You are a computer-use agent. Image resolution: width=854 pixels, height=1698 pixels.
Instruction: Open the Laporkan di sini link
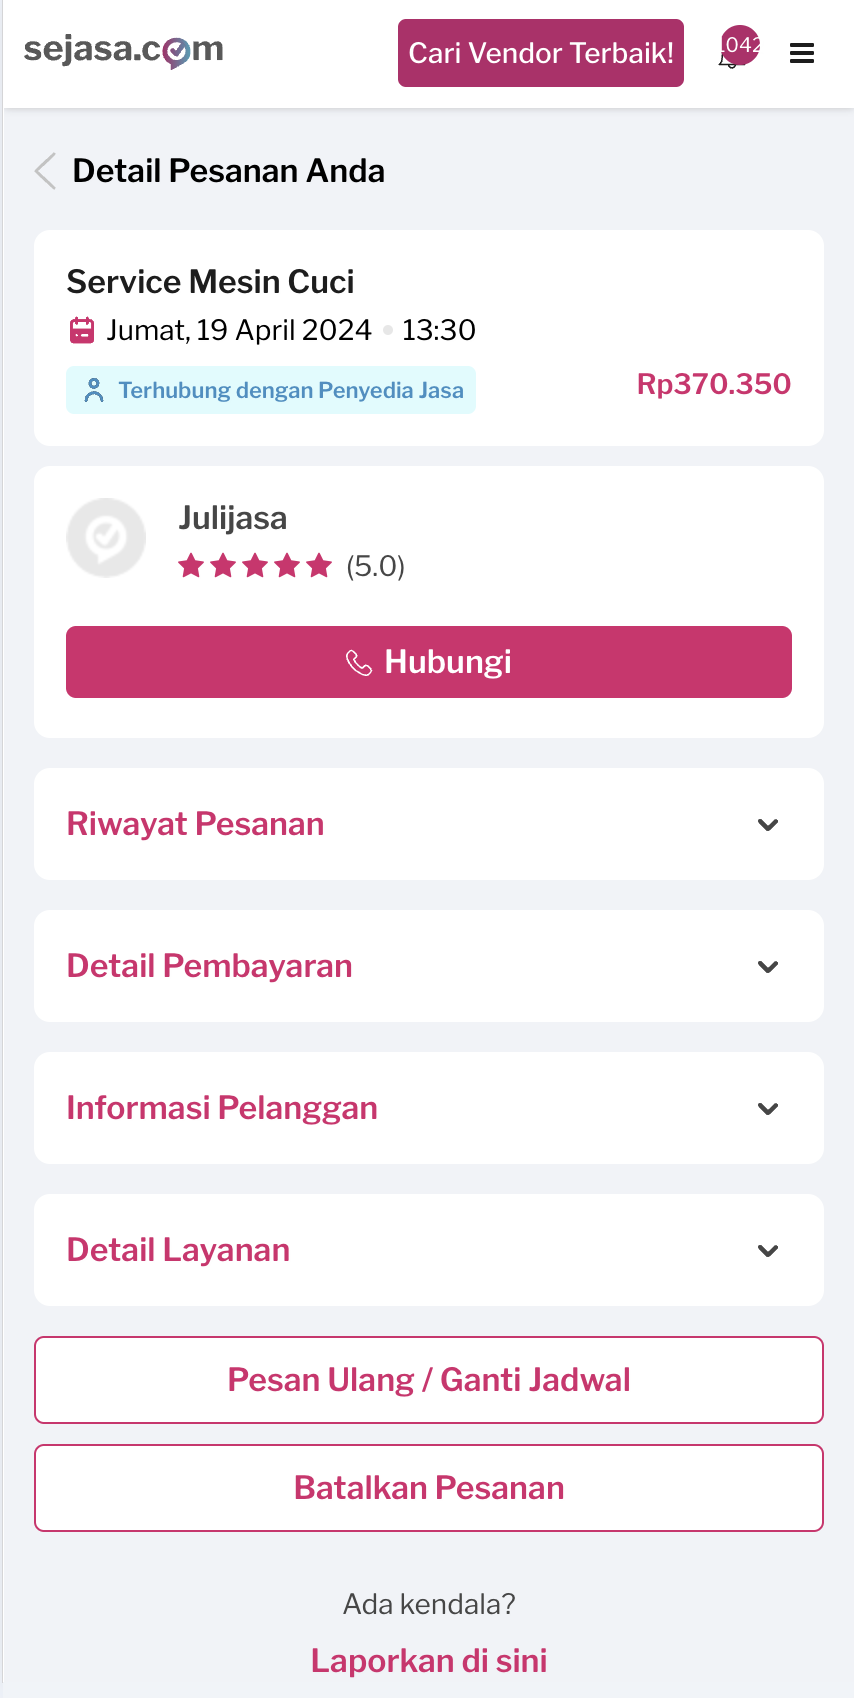point(429,1661)
